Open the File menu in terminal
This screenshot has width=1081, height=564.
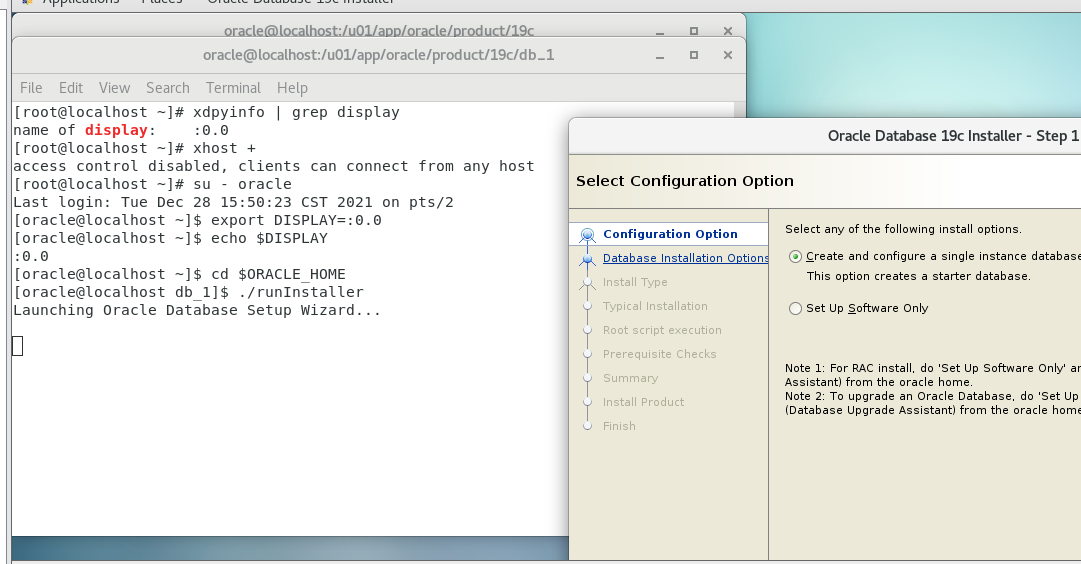coord(31,88)
